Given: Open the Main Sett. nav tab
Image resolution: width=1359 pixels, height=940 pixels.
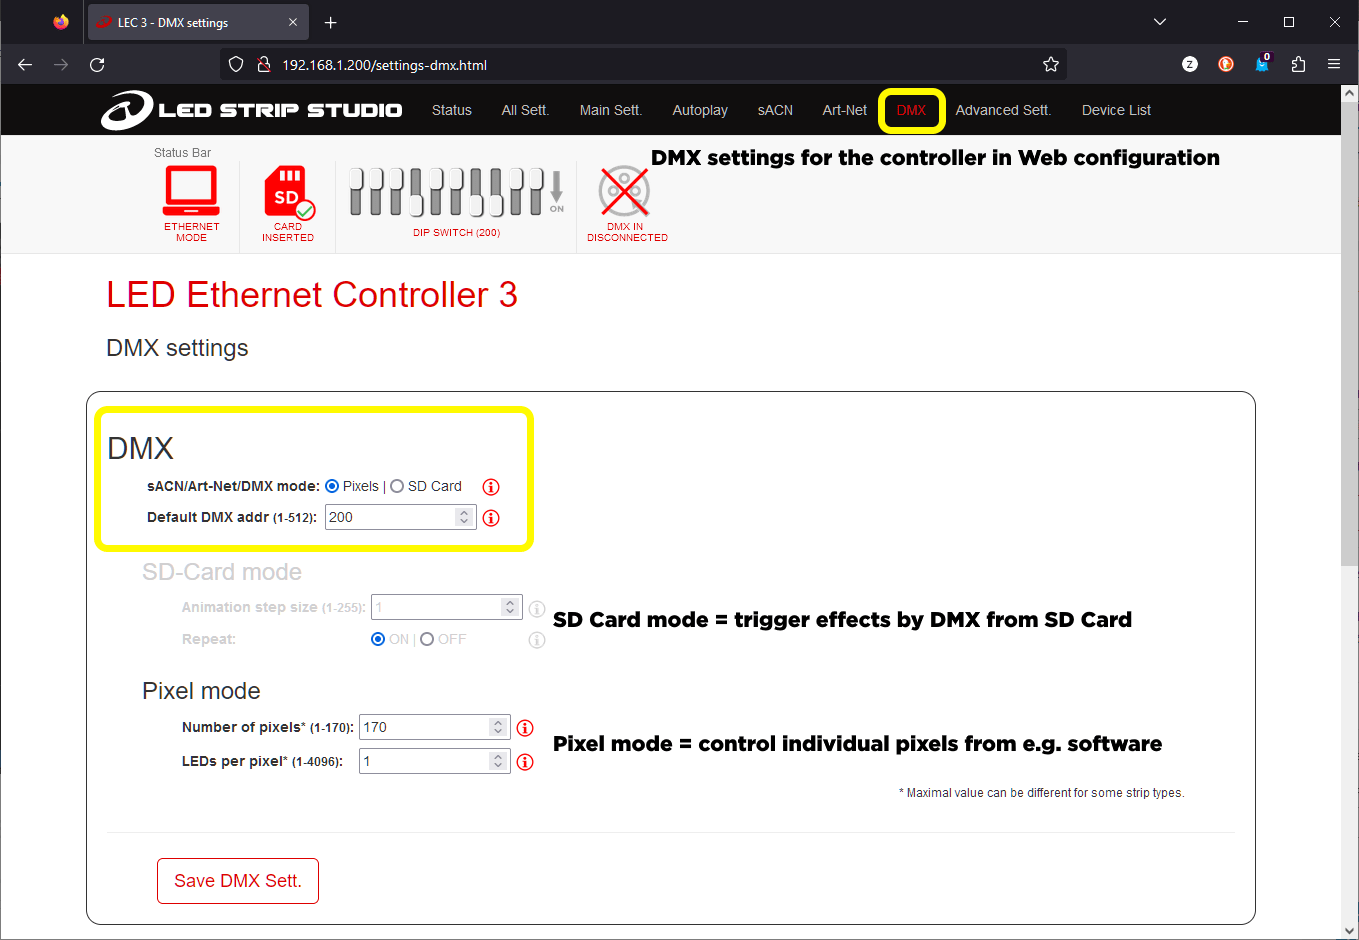Looking at the screenshot, I should tap(611, 110).
